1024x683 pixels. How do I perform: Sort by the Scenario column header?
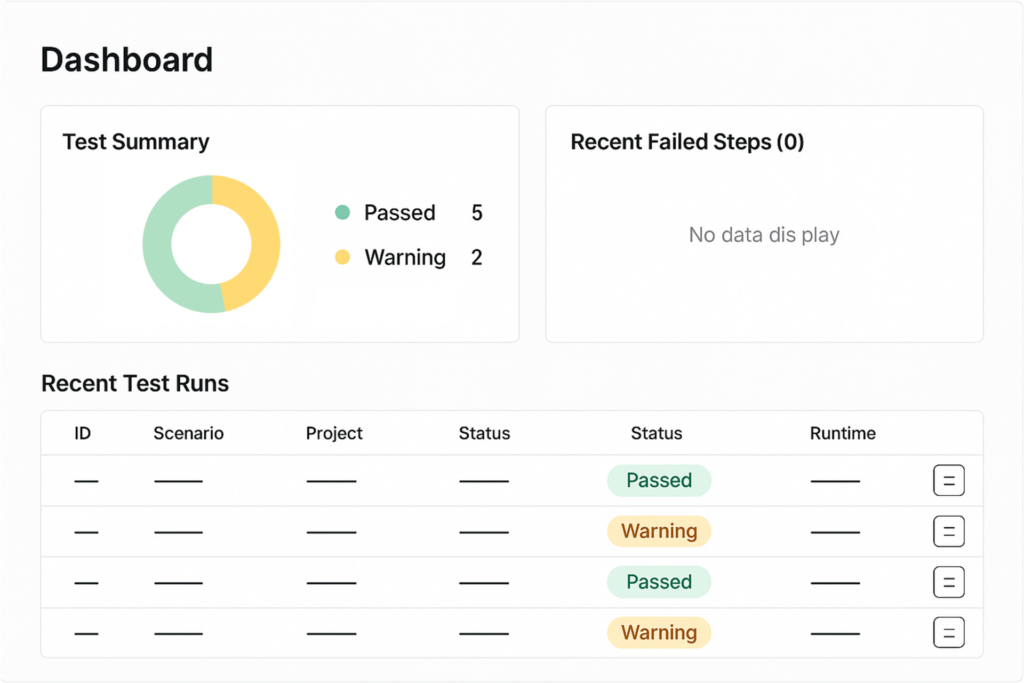point(189,434)
